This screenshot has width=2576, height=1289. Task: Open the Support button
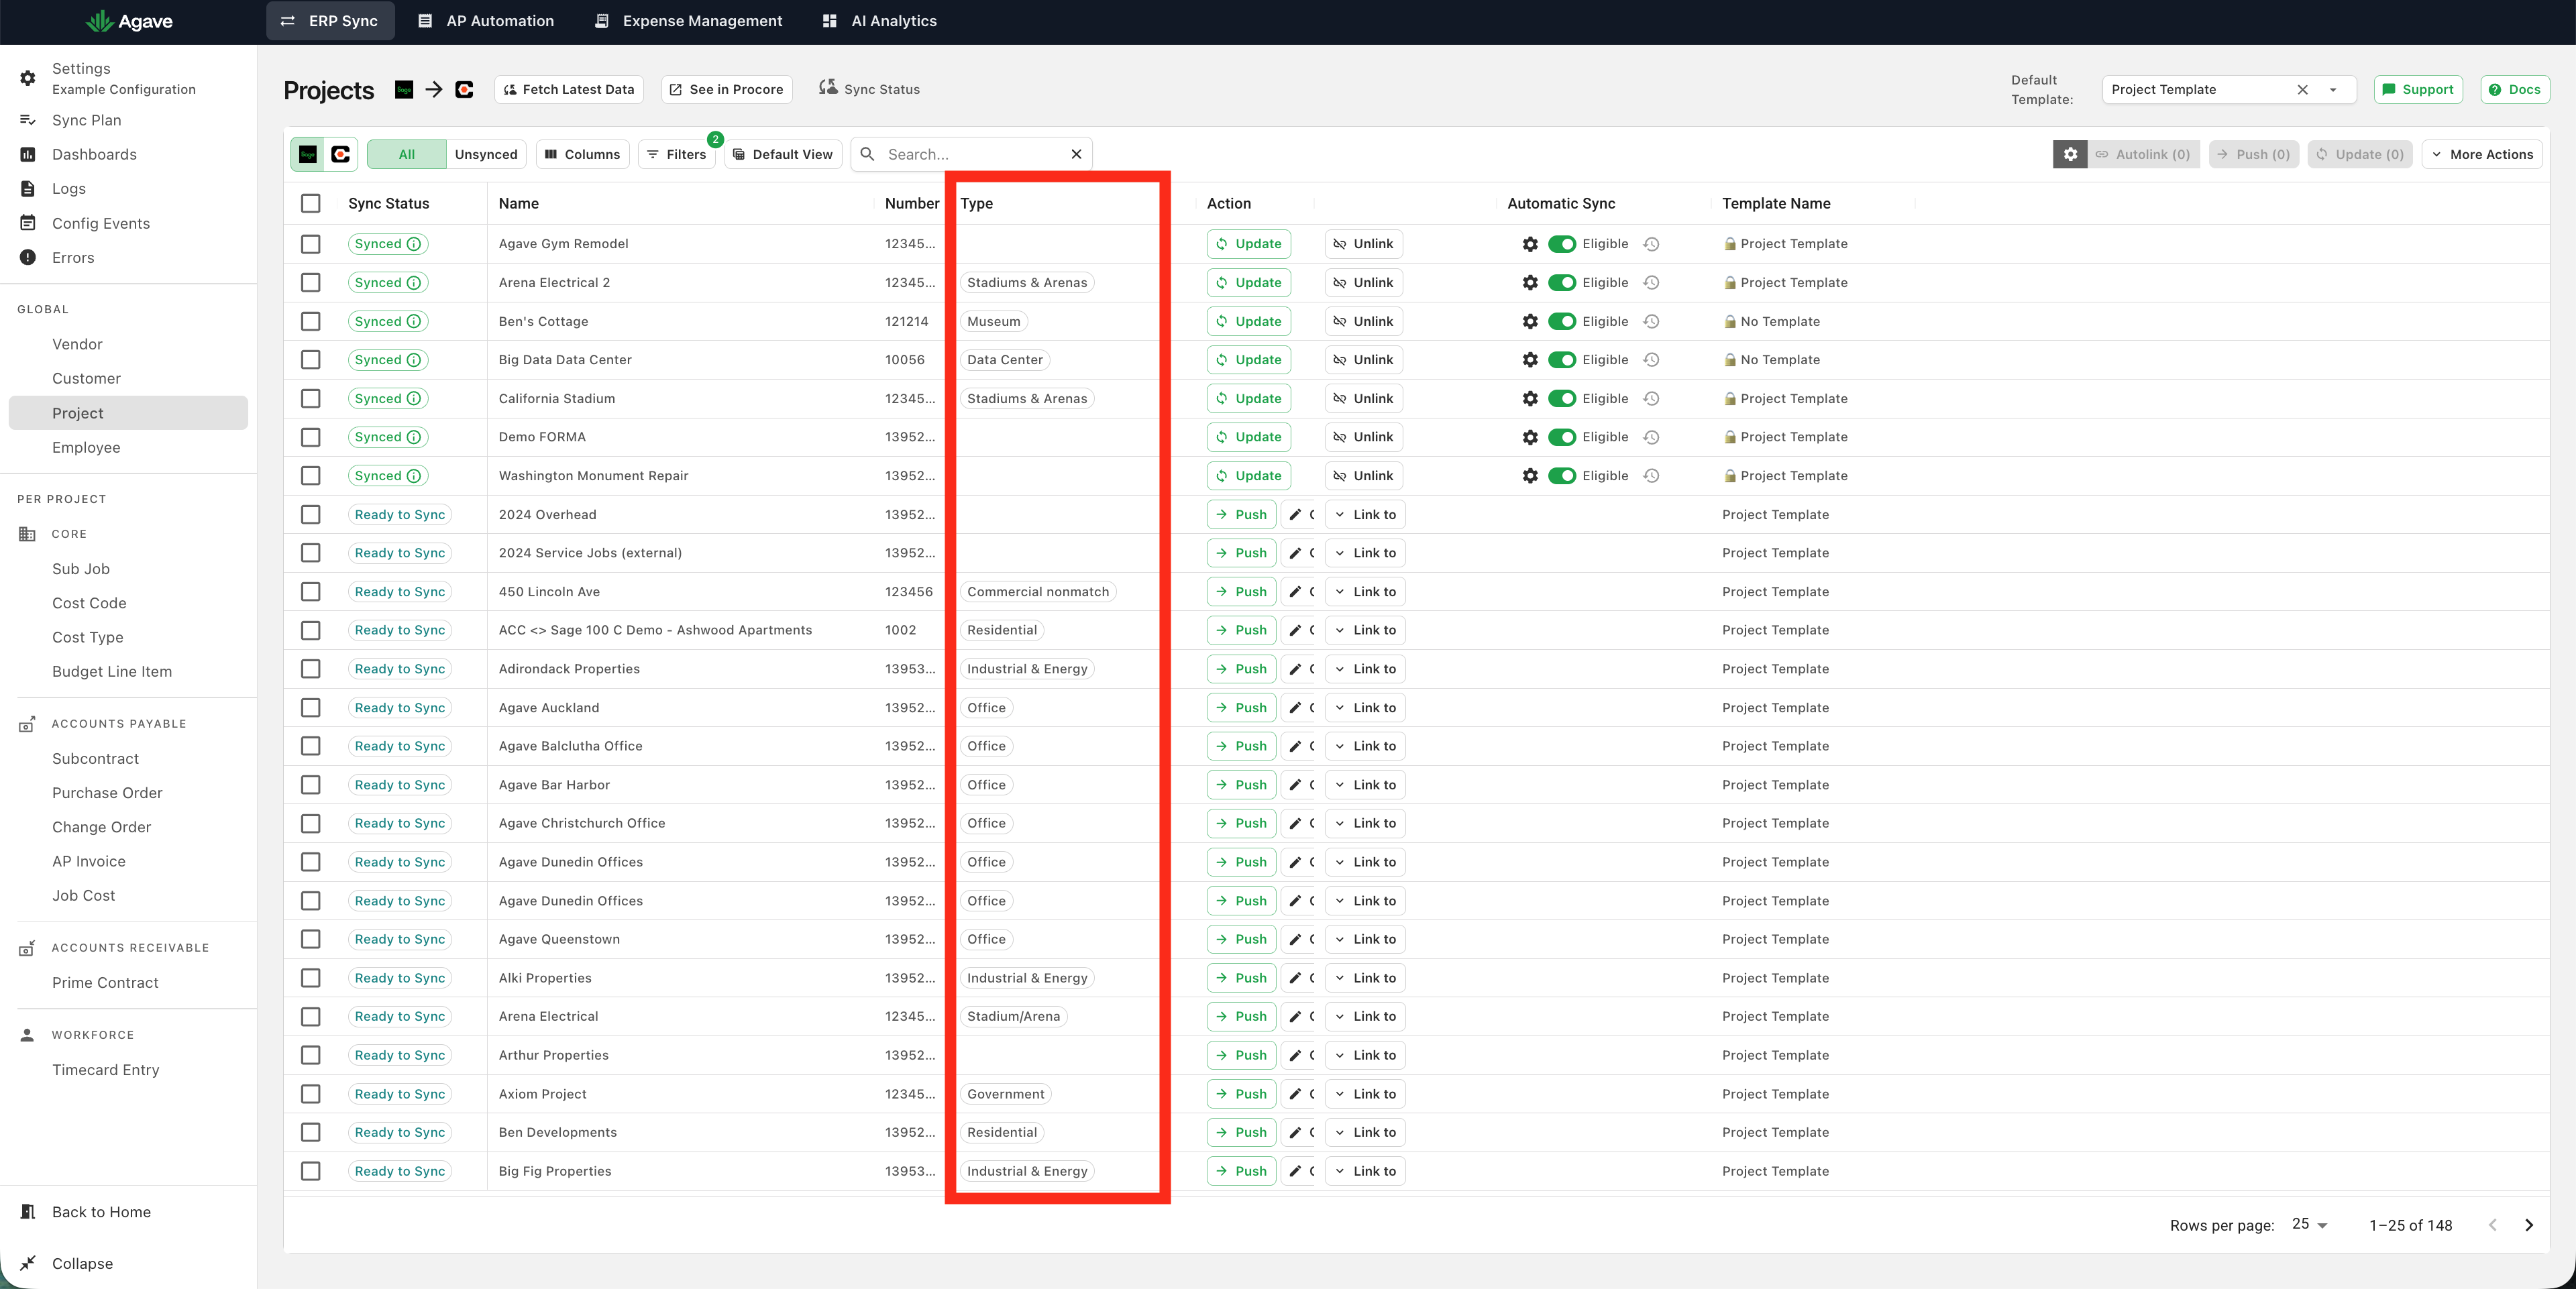coord(2418,89)
